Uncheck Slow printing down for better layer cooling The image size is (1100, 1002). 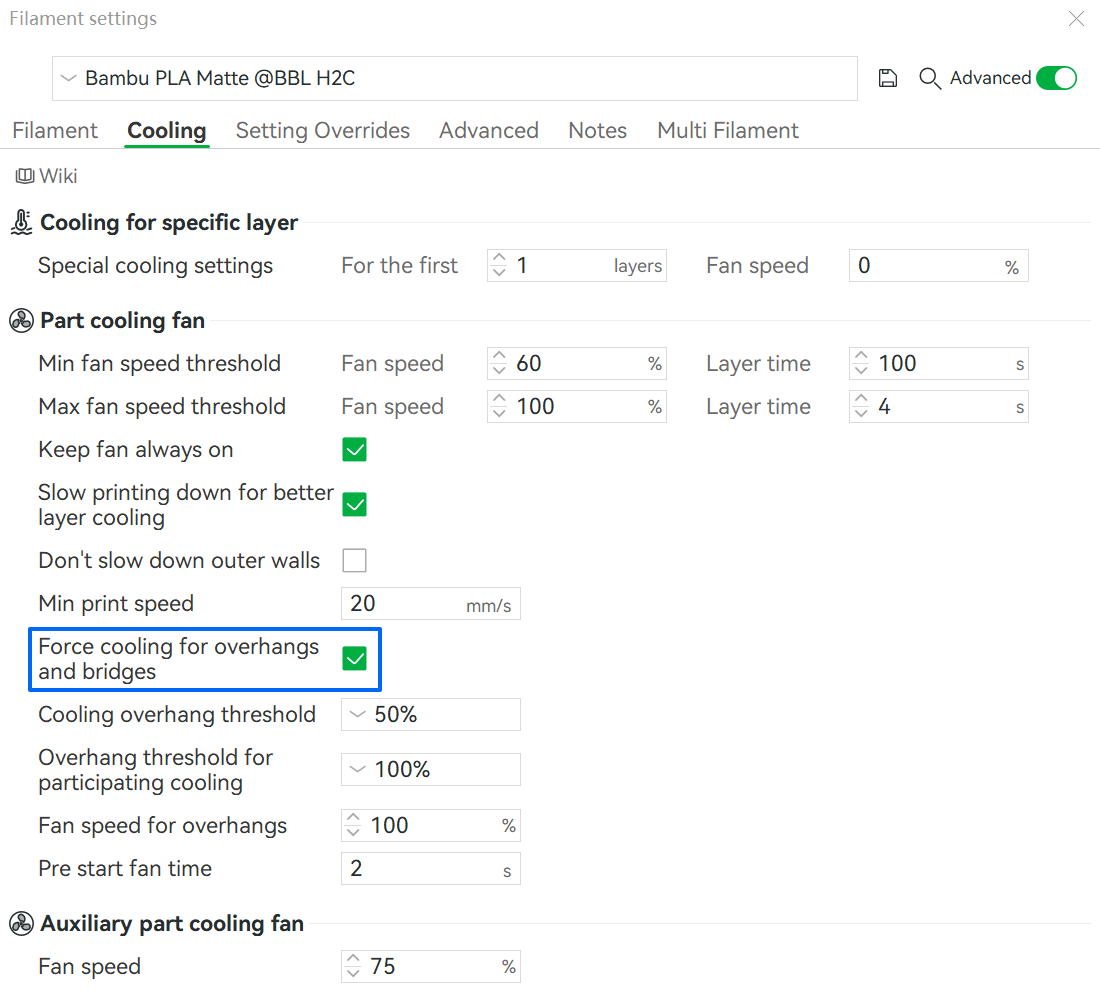pyautogui.click(x=354, y=505)
